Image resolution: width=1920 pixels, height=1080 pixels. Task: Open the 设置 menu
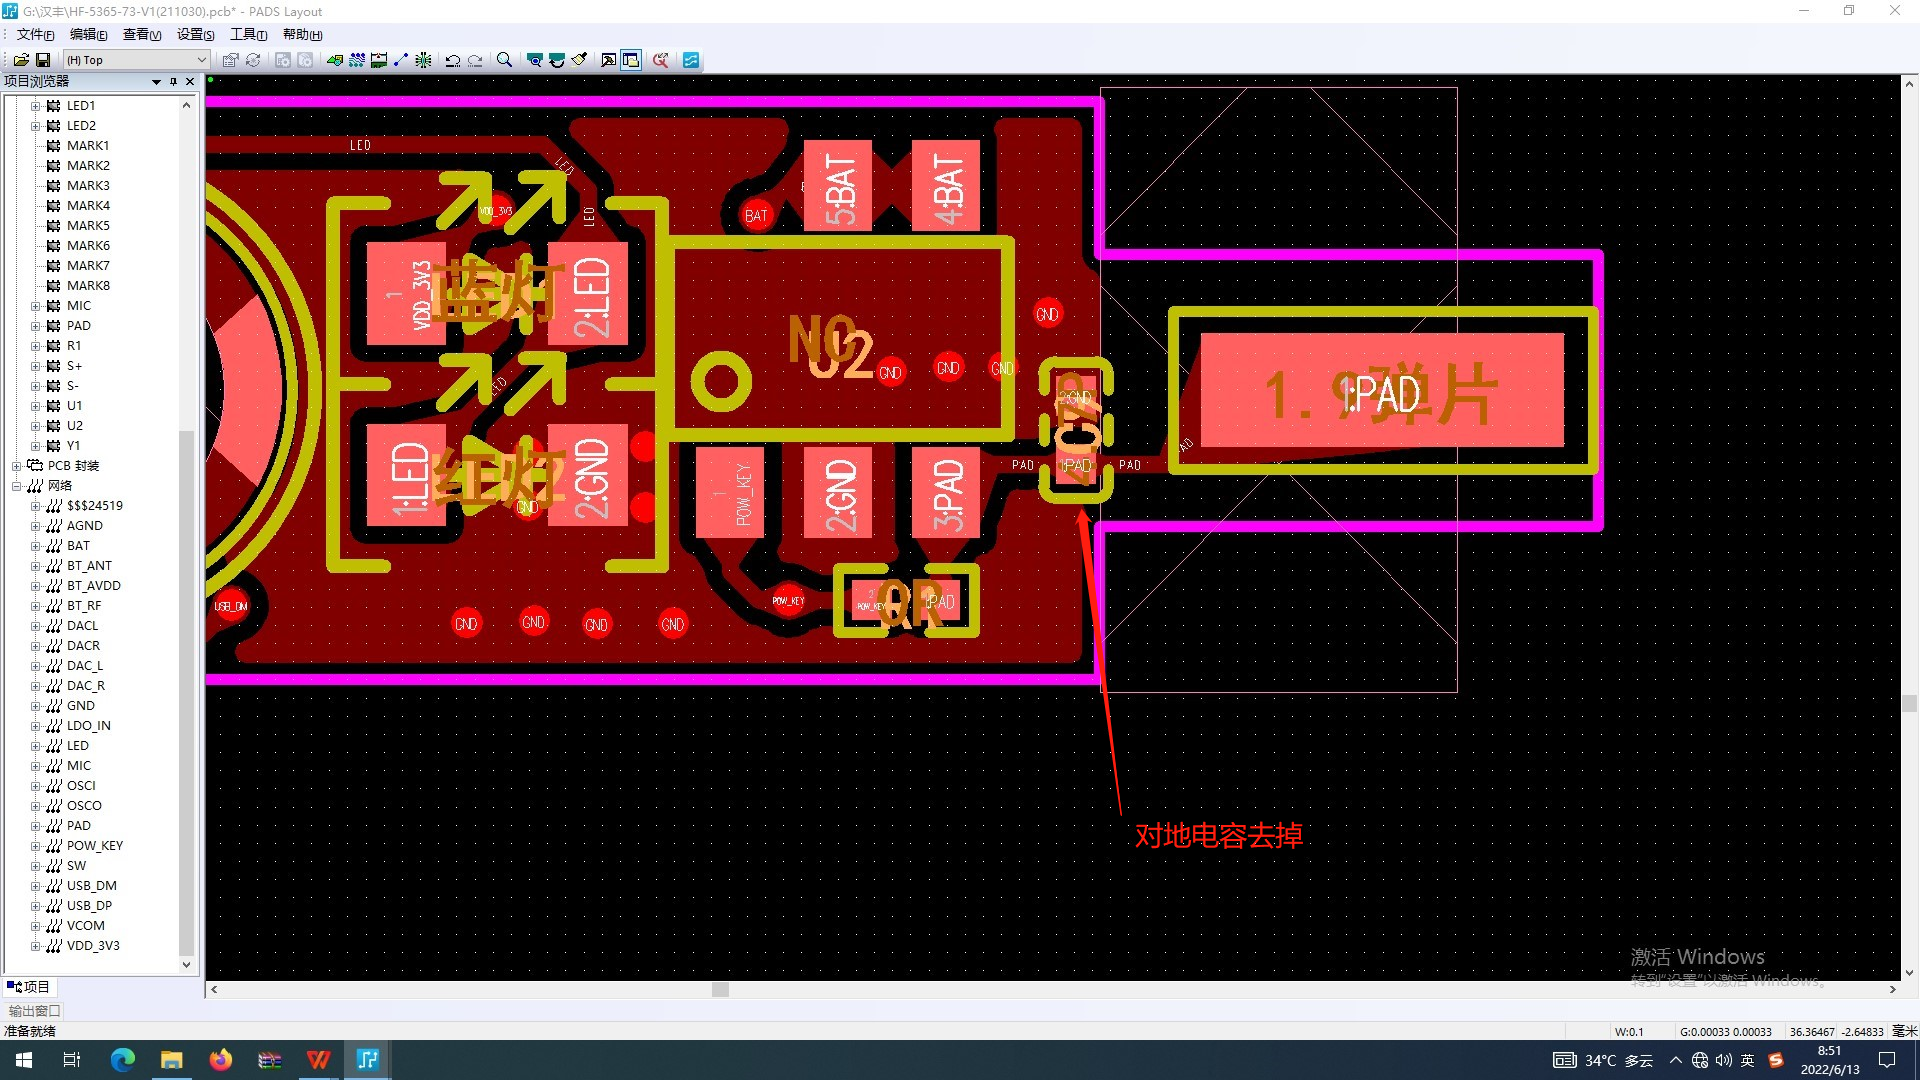pyautogui.click(x=195, y=34)
